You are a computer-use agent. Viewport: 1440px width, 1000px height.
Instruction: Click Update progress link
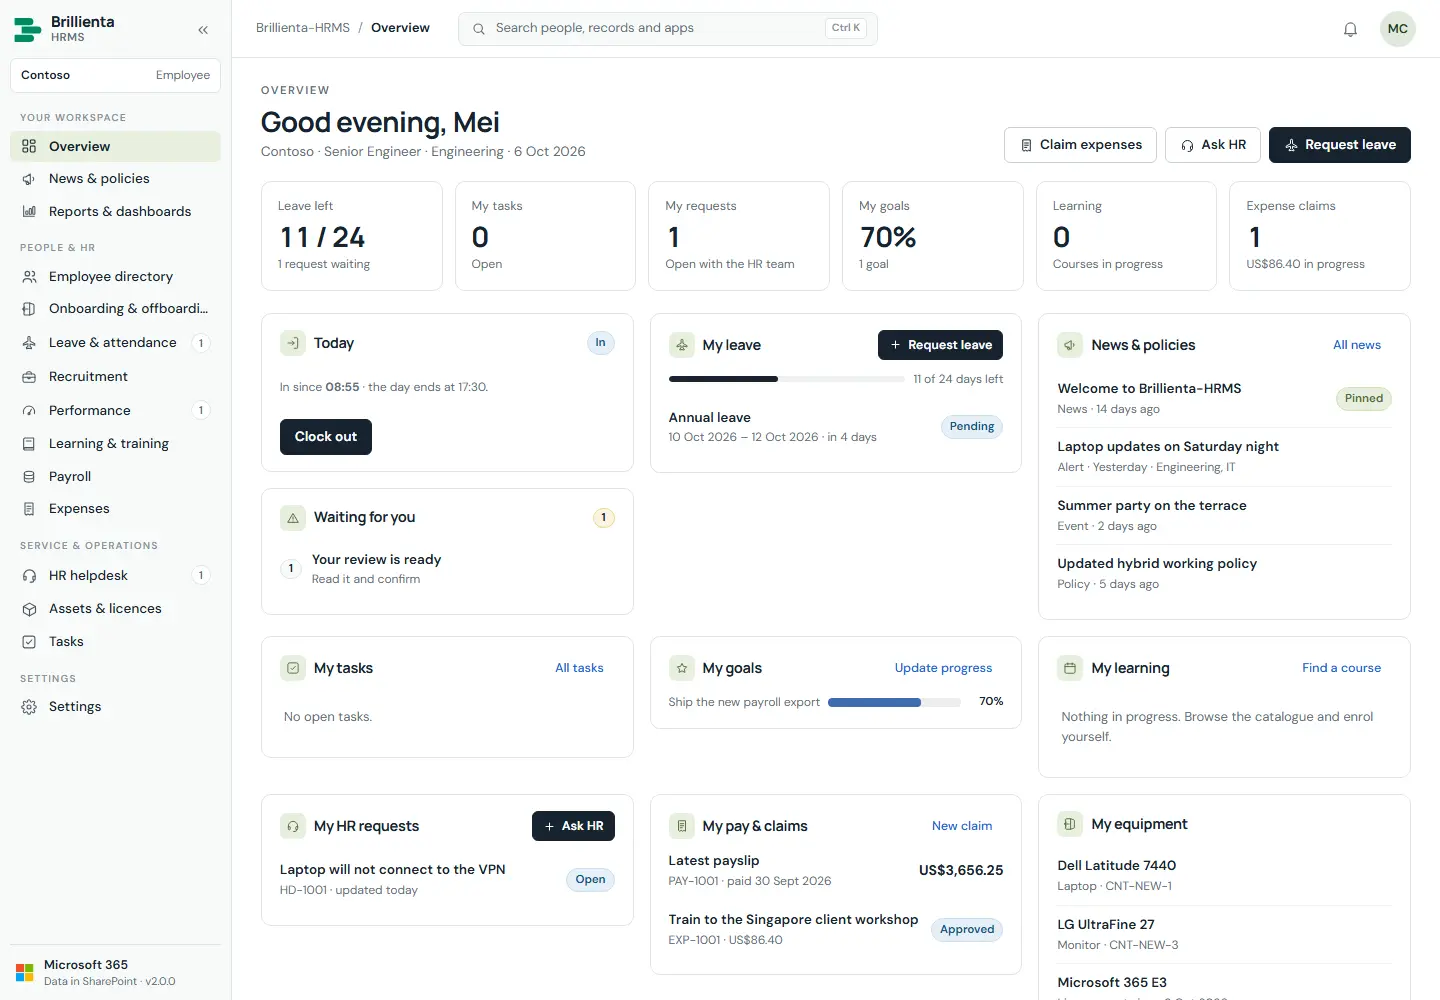(x=943, y=668)
